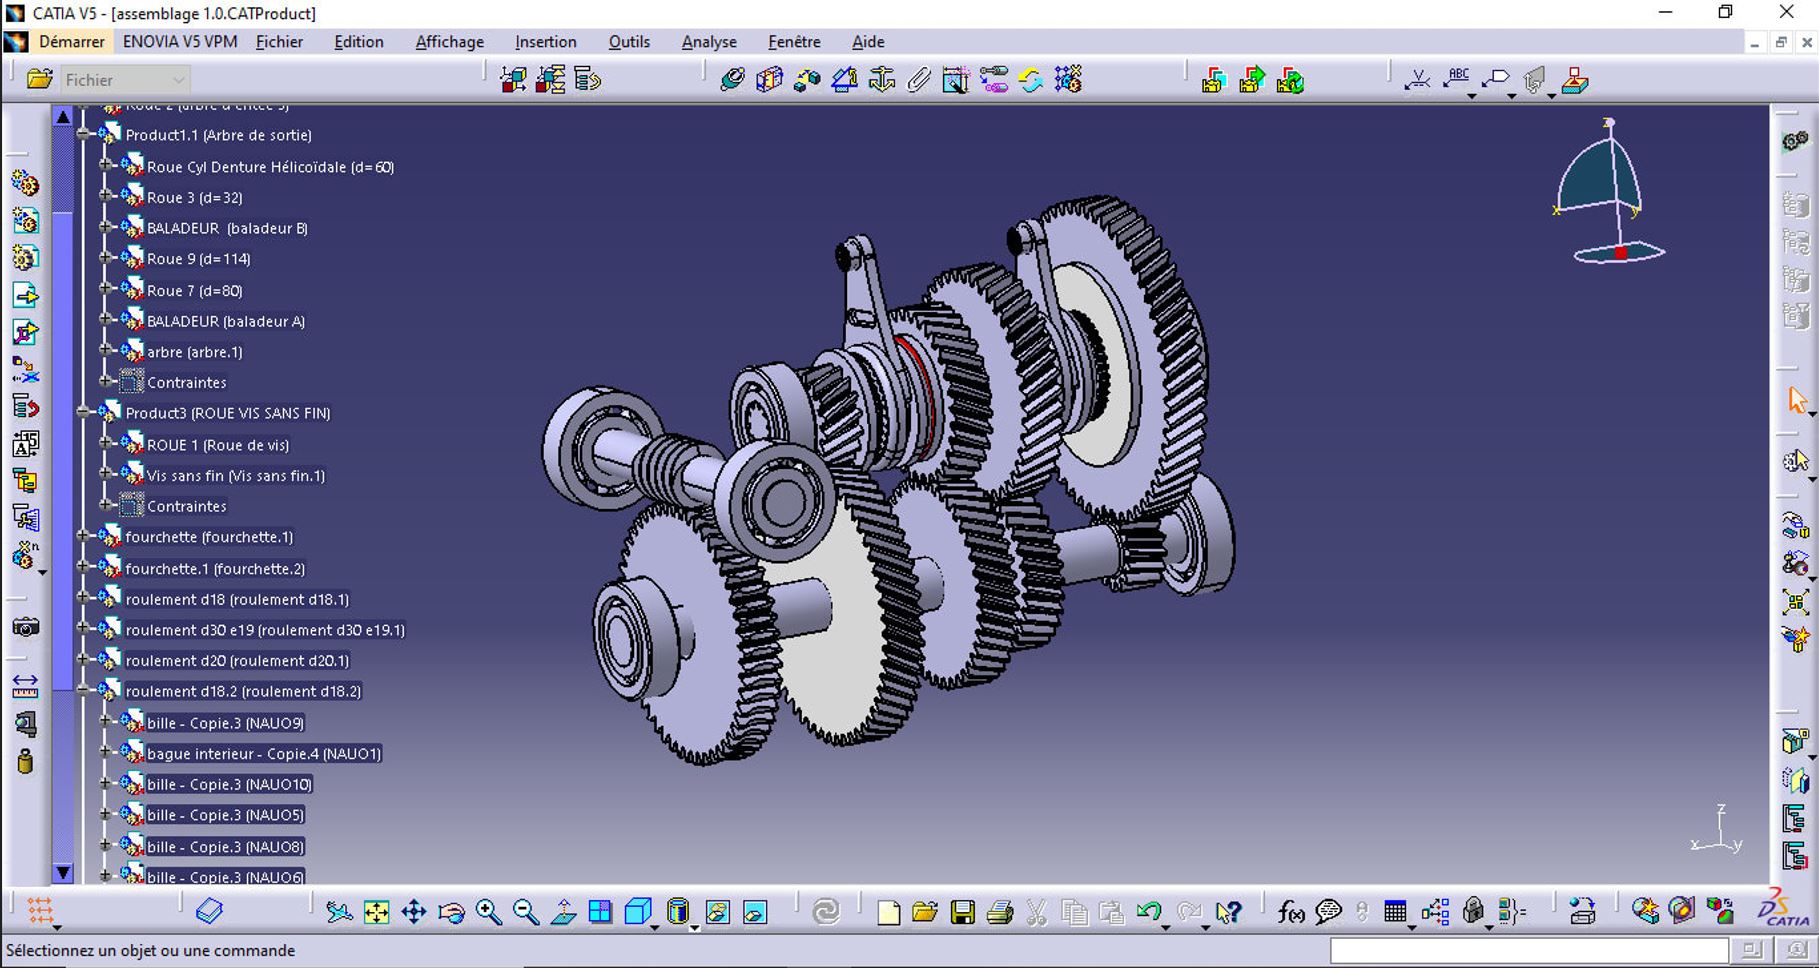
Task: Click the Fit All In icon
Action: [376, 912]
